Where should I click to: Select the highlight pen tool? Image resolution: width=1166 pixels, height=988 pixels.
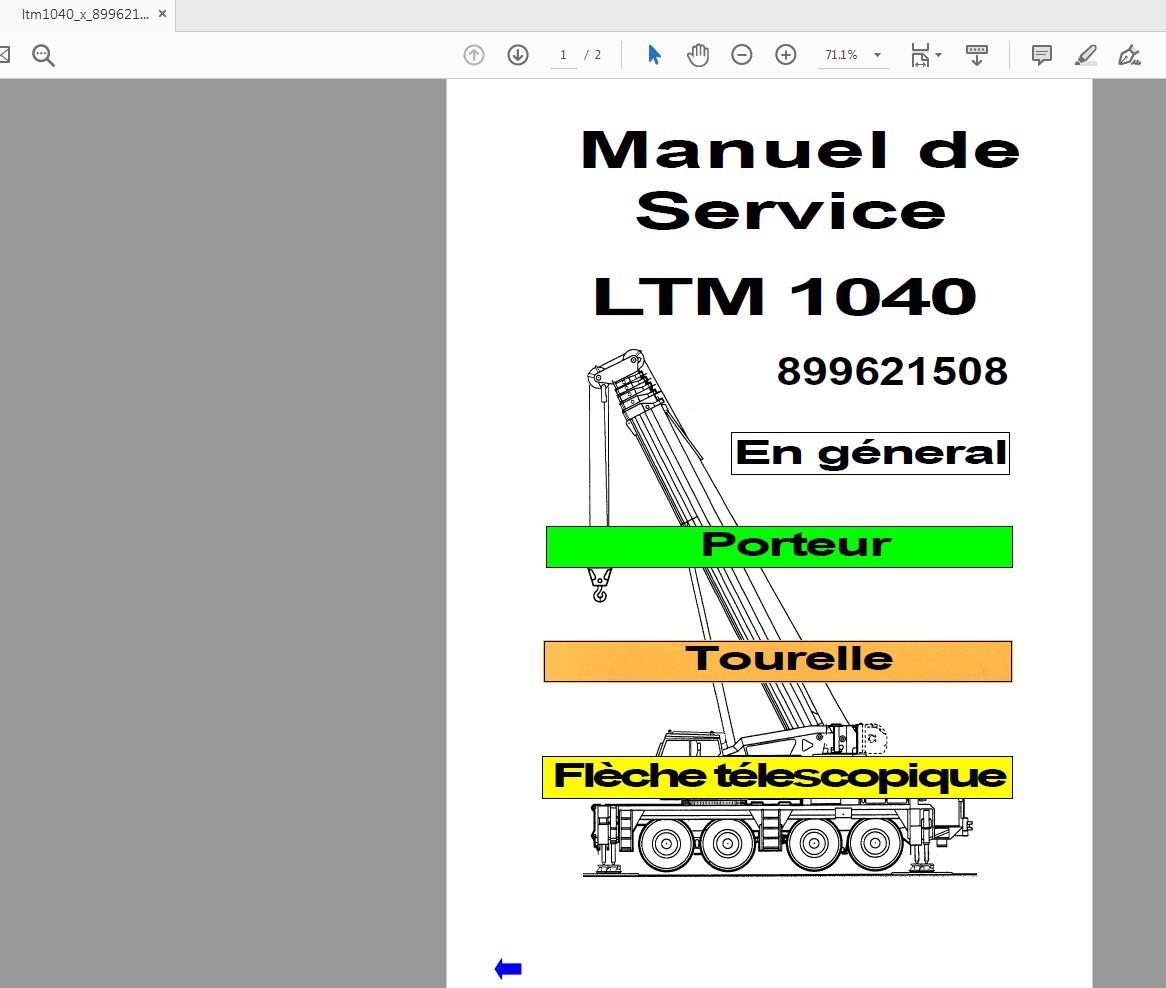pyautogui.click(x=1086, y=55)
